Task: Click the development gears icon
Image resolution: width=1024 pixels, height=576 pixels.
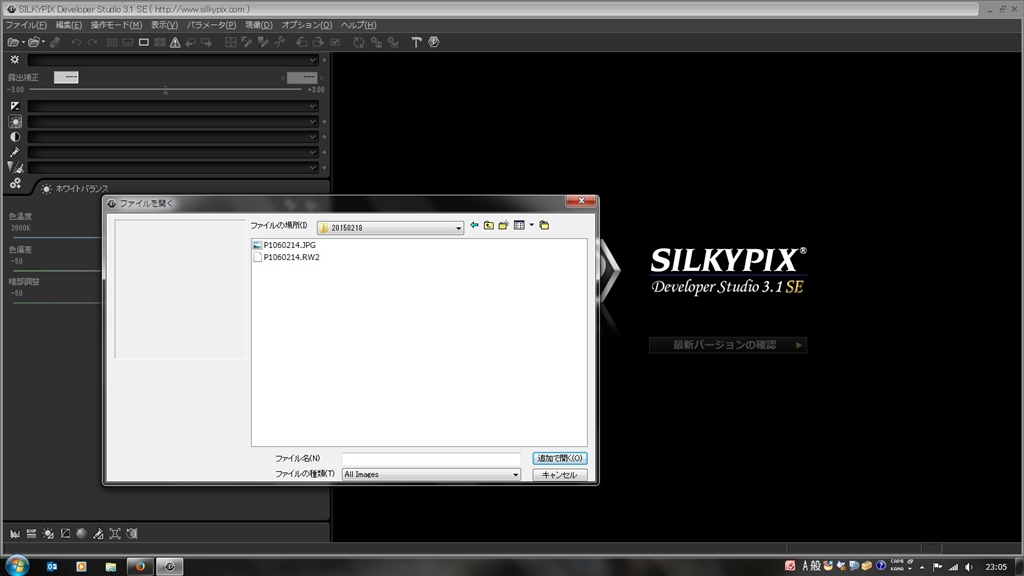Action: click(x=15, y=184)
